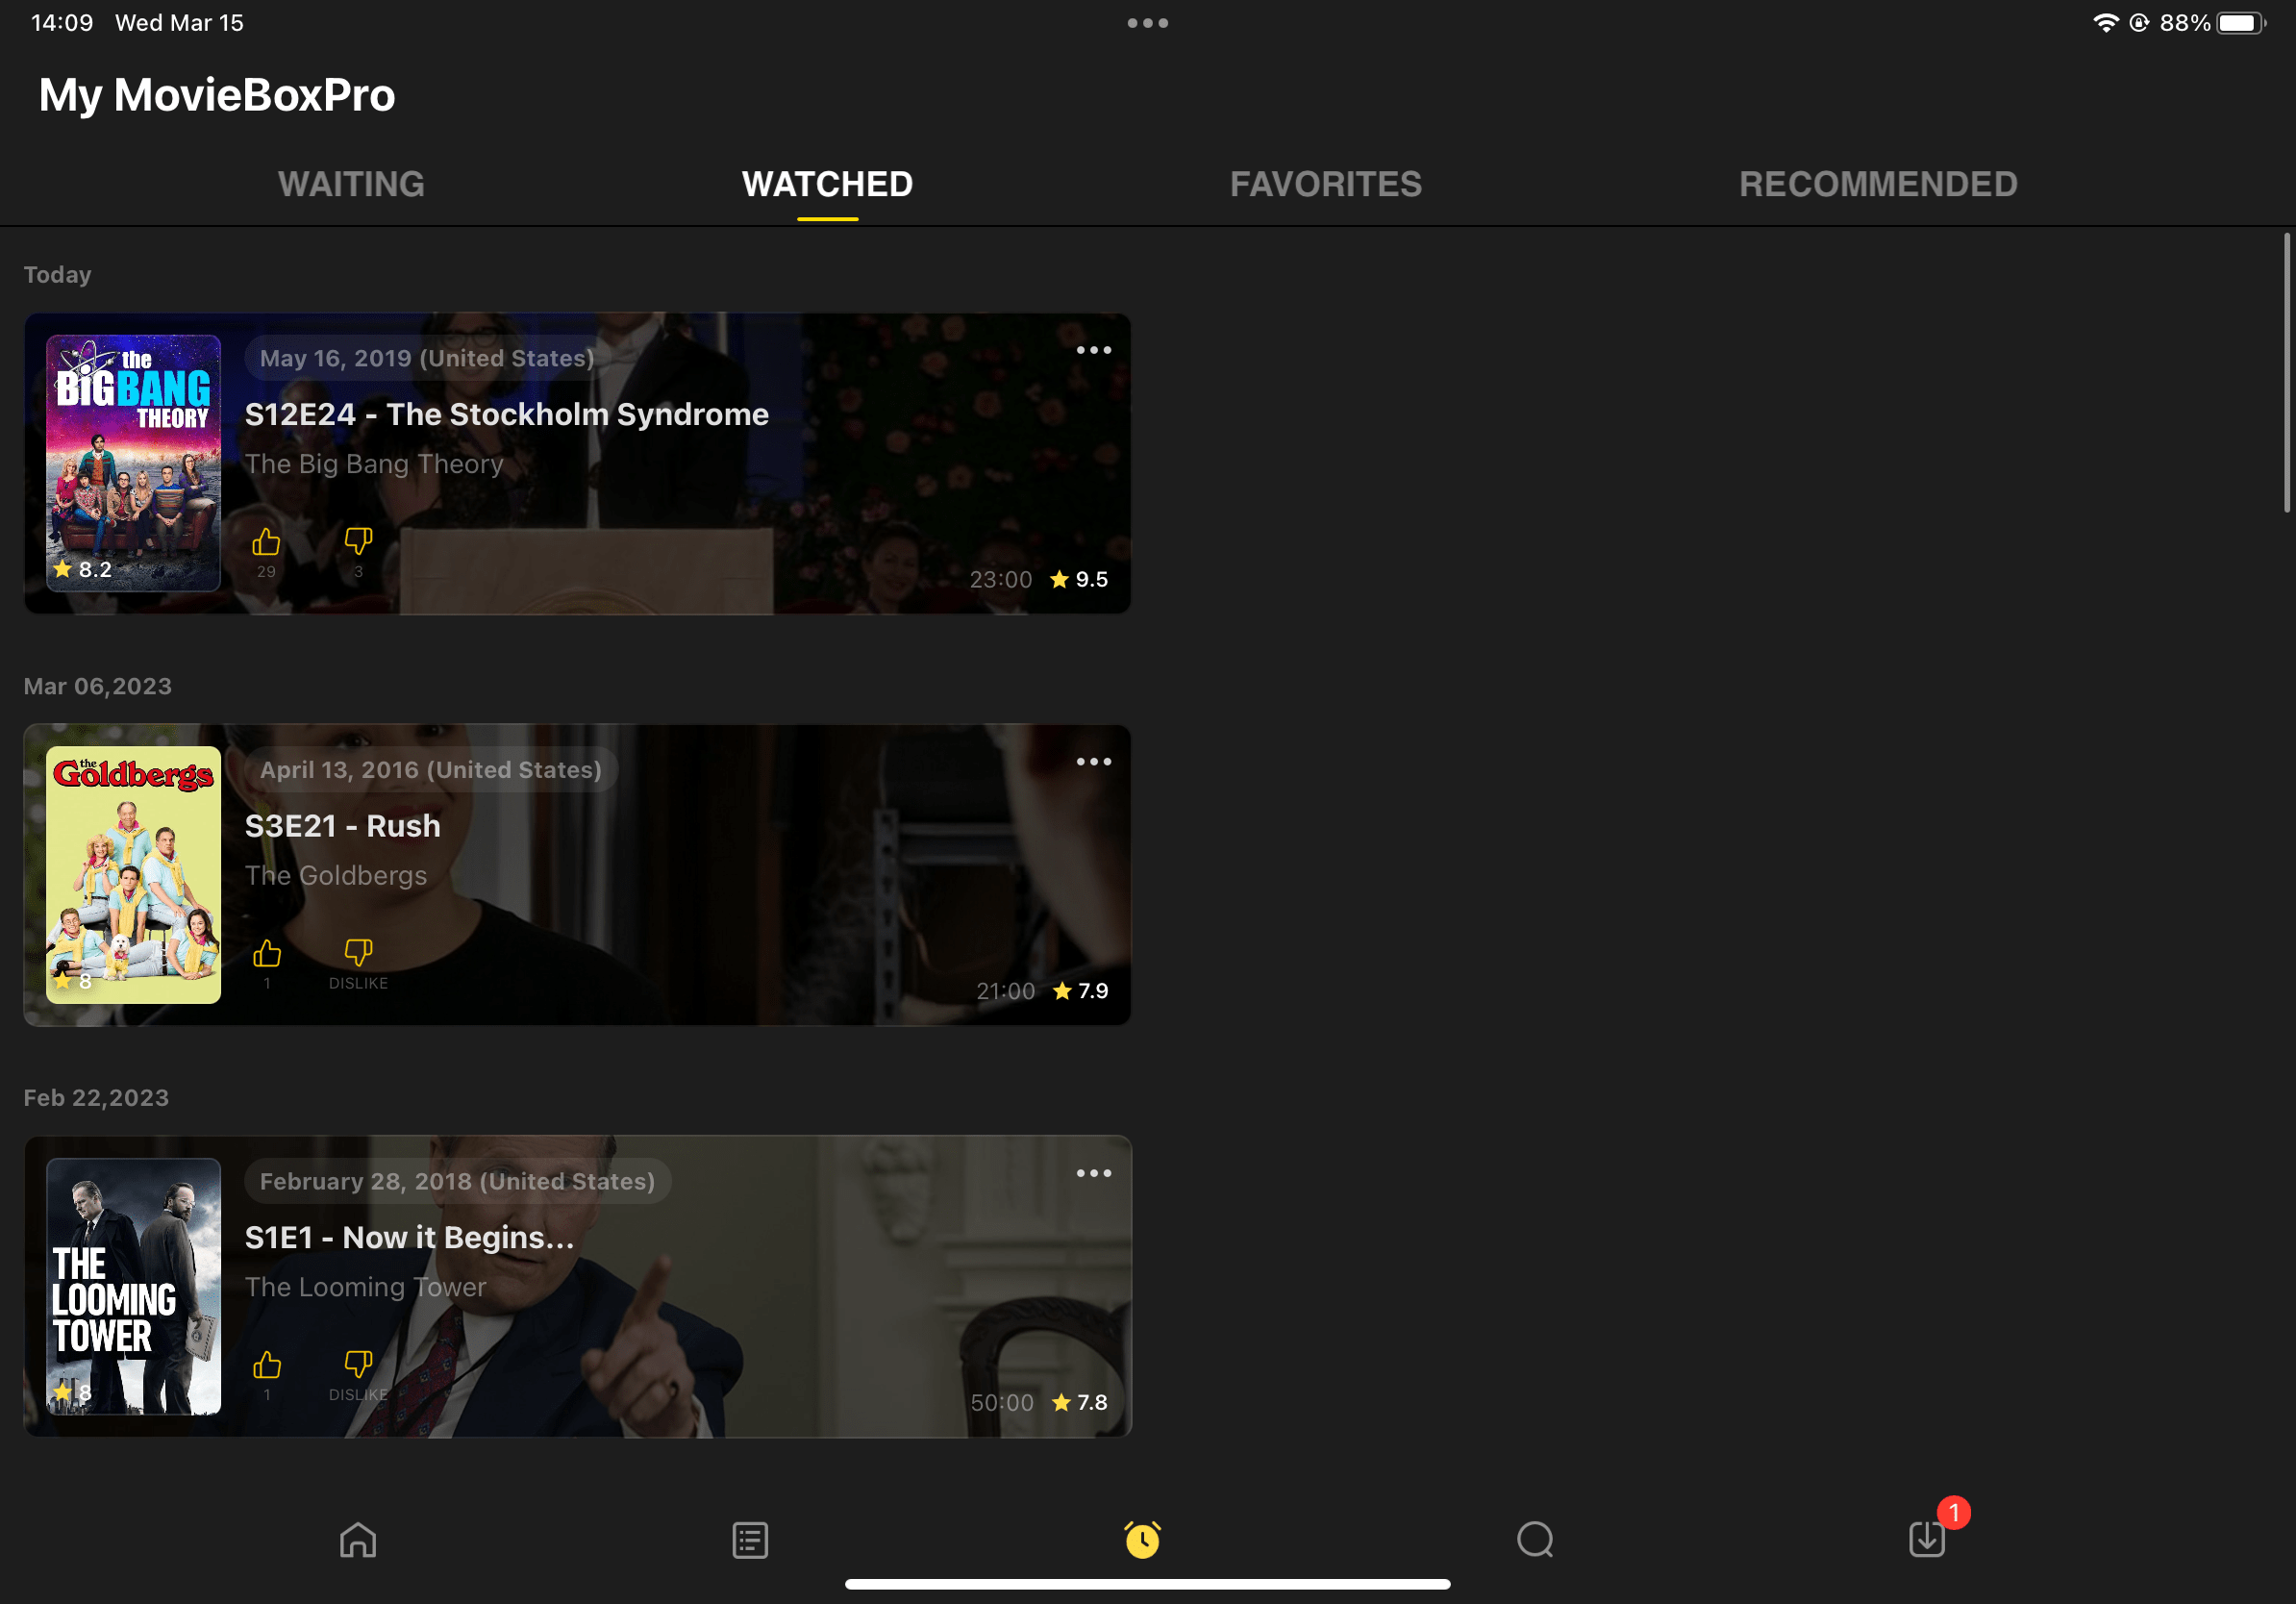Open options menu for Now it Begins episode
This screenshot has width=2296, height=1604.
1093,1173
